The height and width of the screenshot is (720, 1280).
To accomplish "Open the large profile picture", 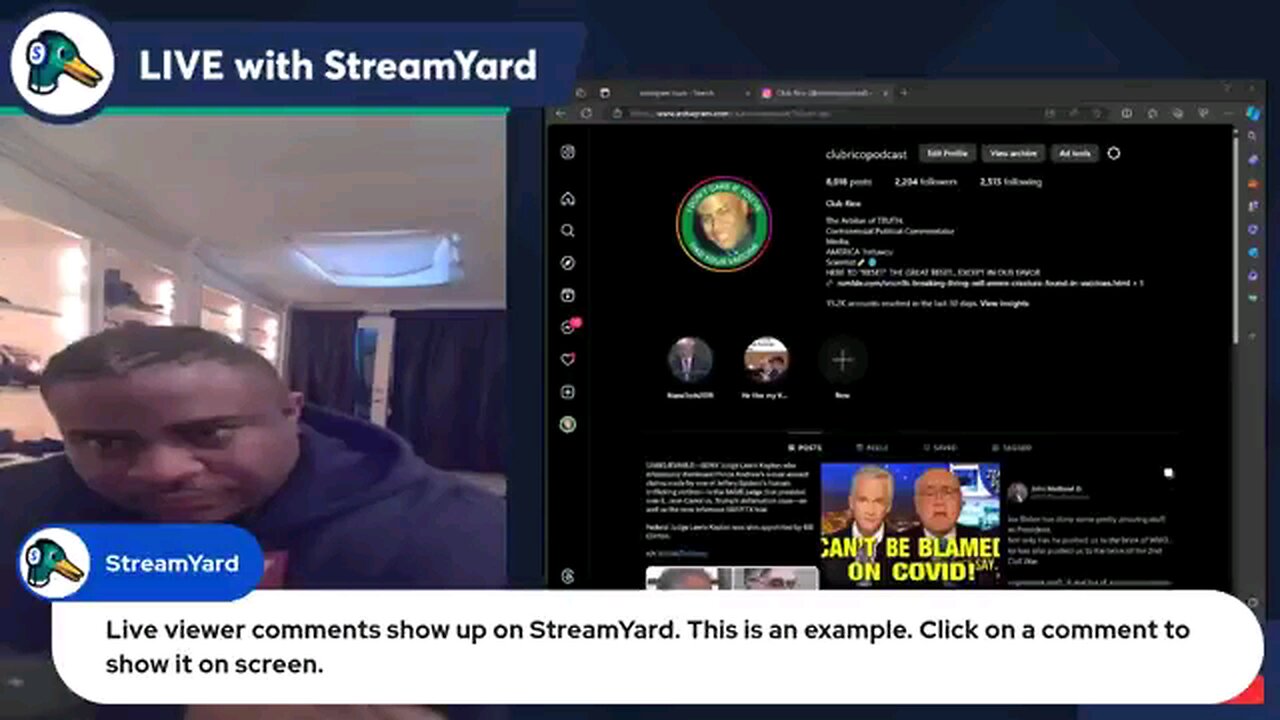I will [x=723, y=224].
